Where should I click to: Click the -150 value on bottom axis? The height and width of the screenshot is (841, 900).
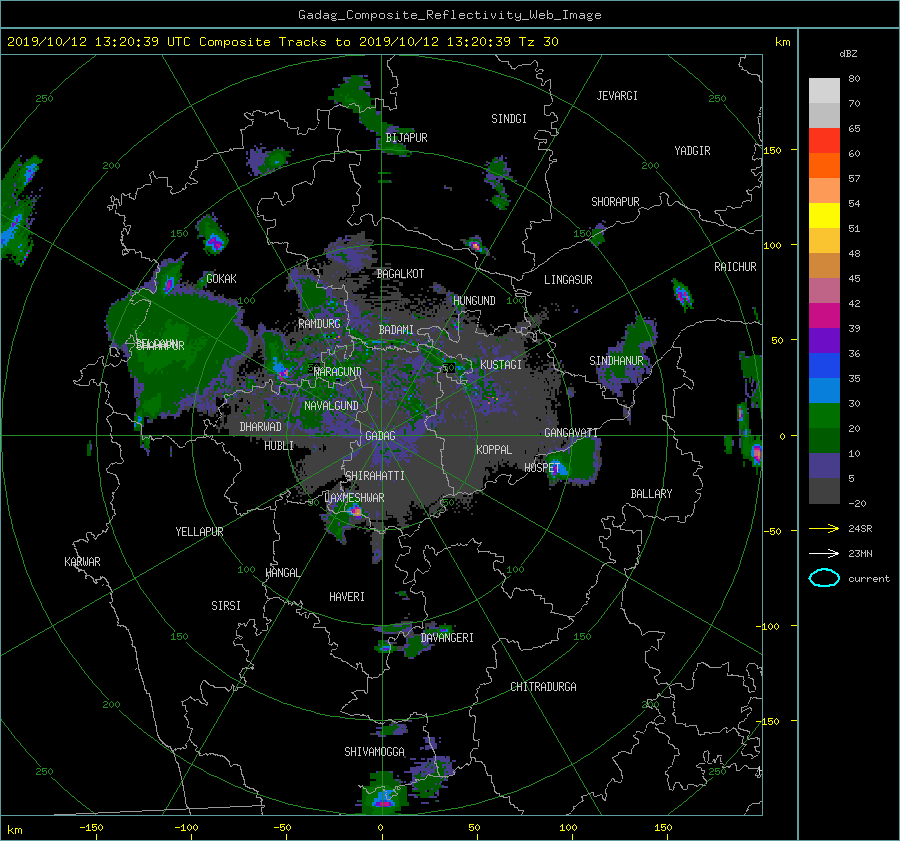(91, 828)
